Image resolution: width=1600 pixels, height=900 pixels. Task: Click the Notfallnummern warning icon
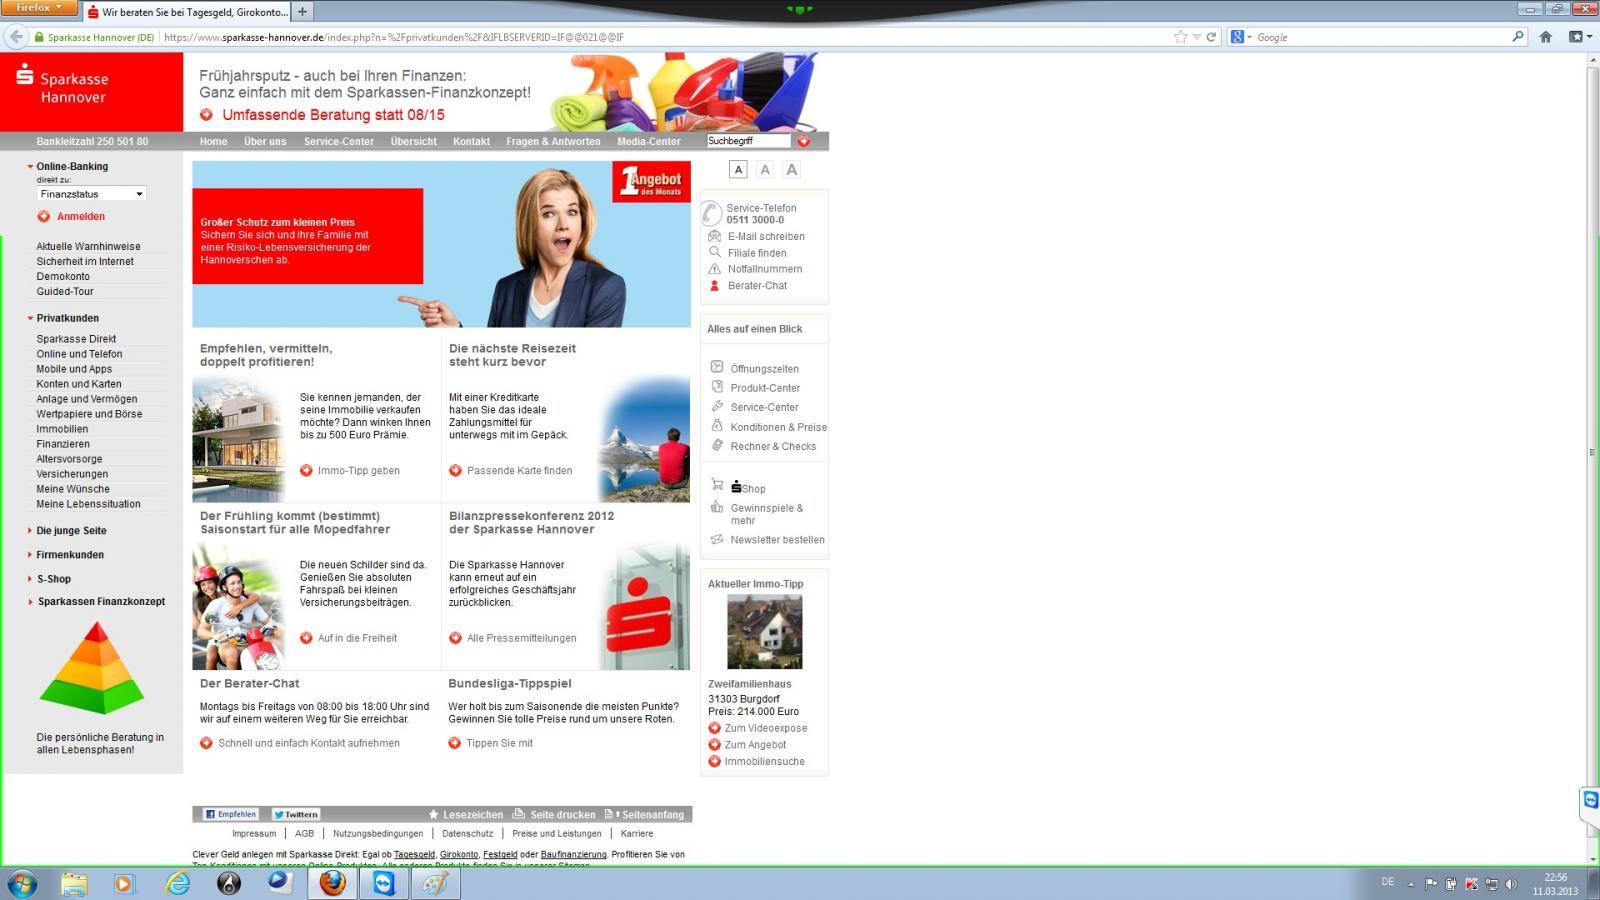pos(714,268)
